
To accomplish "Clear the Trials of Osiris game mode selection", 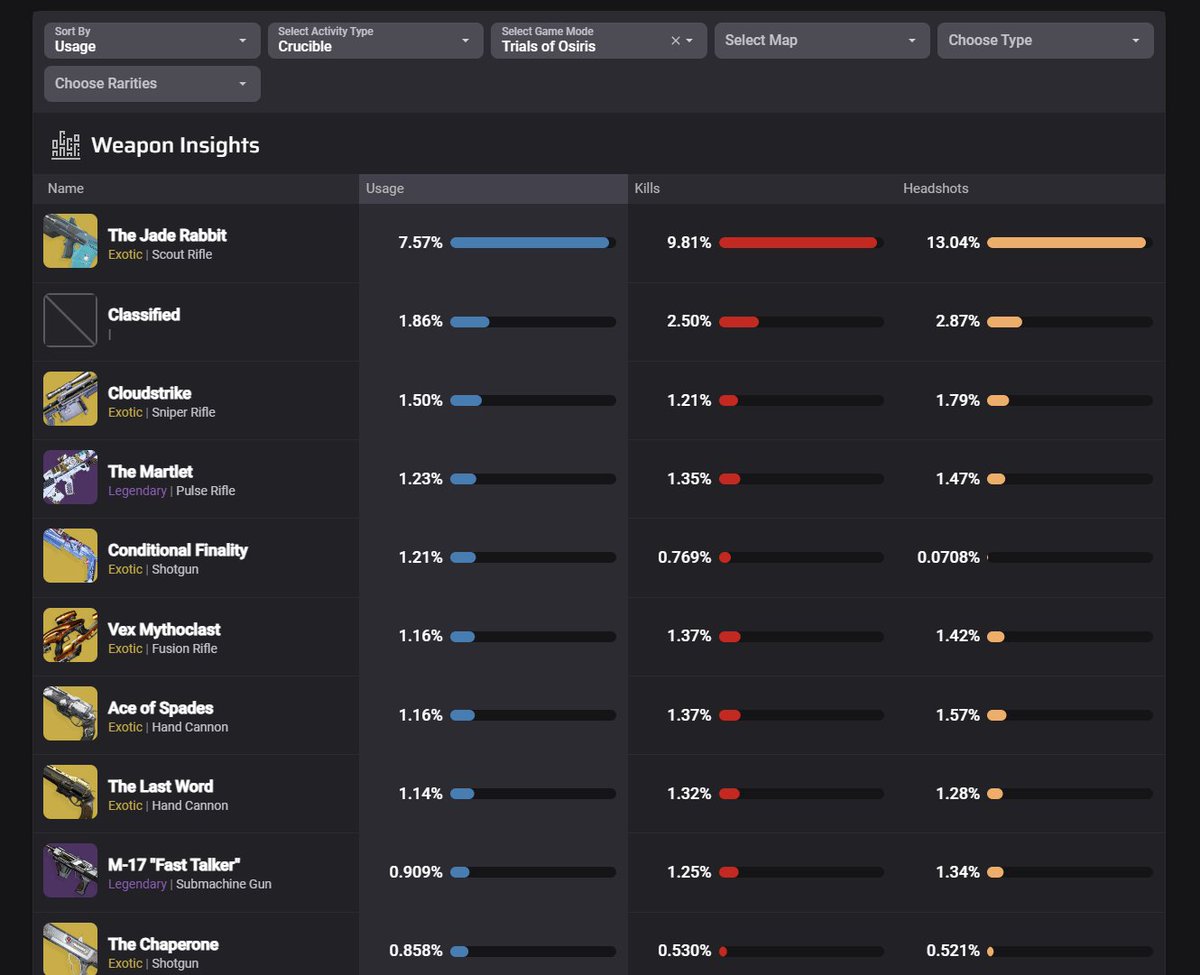I will tap(675, 41).
